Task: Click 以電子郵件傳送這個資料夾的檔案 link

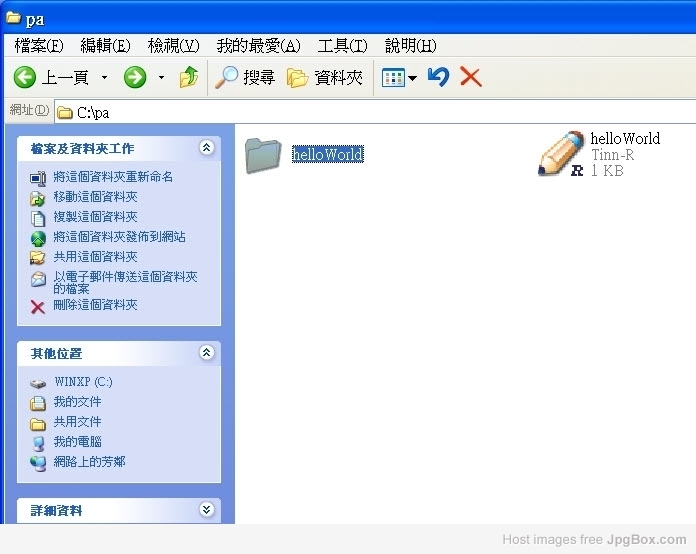Action: (x=125, y=282)
